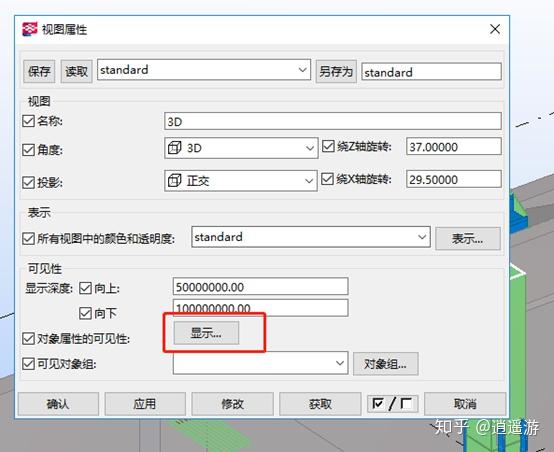Viewport: 554px width, 452px height.
Task: Open the 角度 dropdown showing 3D
Action: [241, 148]
